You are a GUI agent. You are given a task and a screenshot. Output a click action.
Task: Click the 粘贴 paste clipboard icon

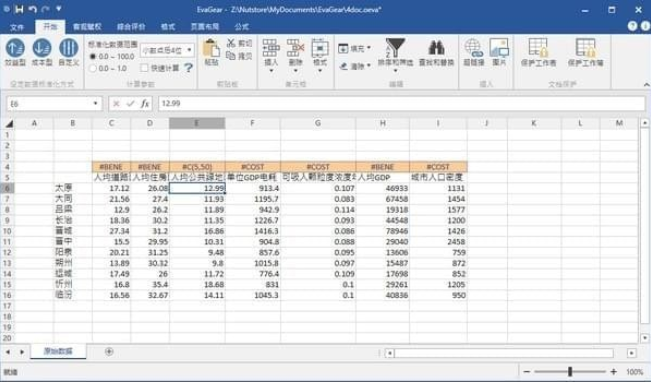211,49
